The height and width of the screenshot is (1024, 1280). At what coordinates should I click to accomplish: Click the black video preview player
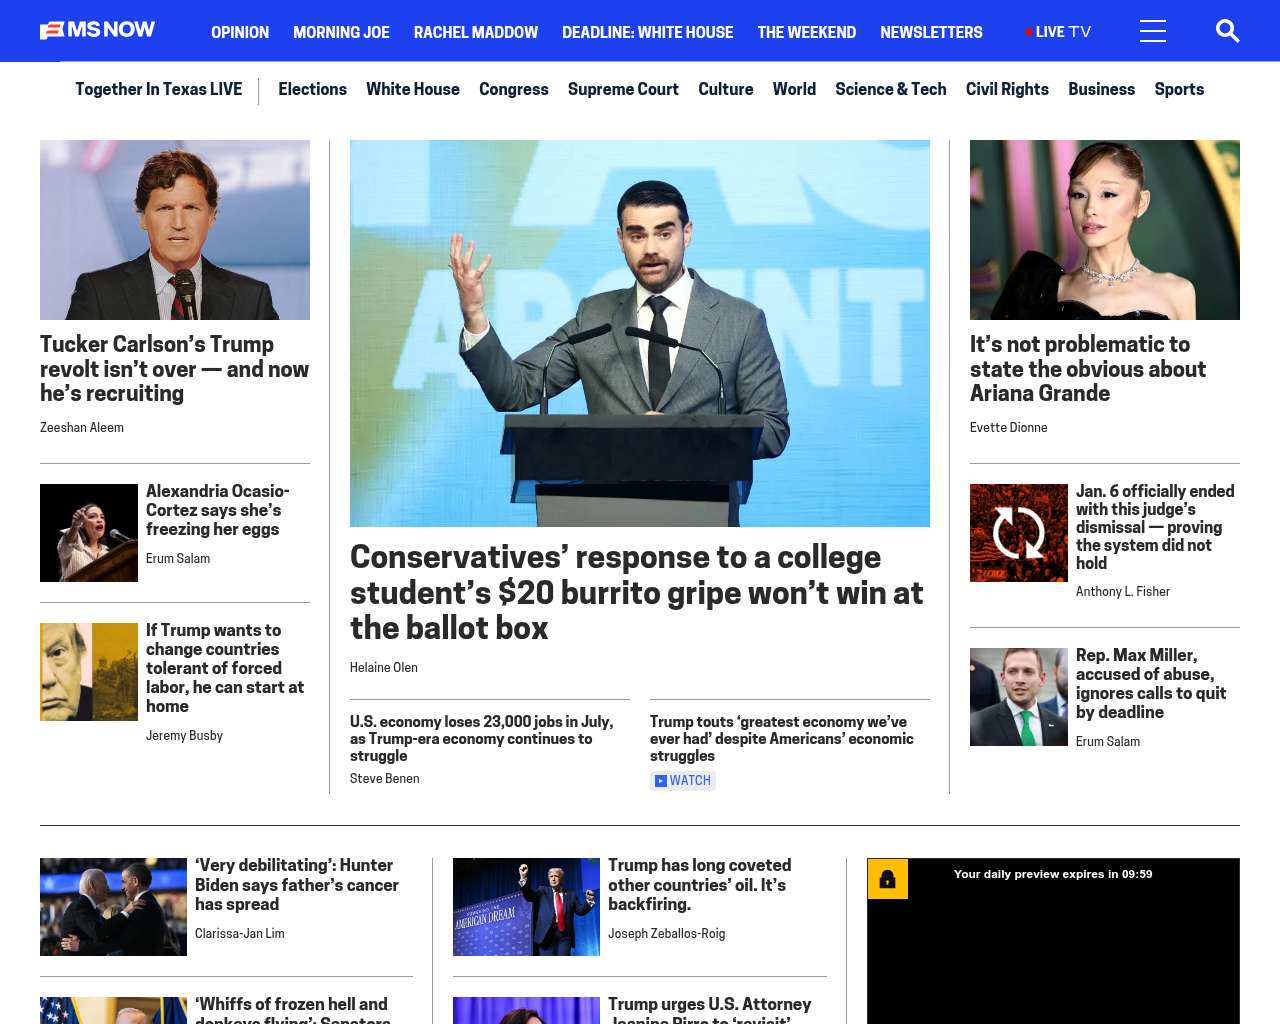[x=1053, y=941]
